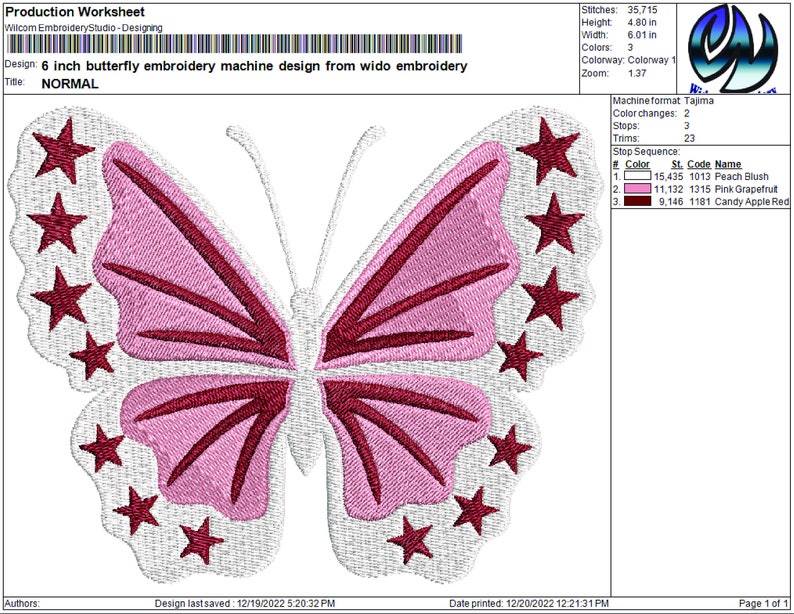Click the "Authors:" footer label

pyautogui.click(x=22, y=603)
